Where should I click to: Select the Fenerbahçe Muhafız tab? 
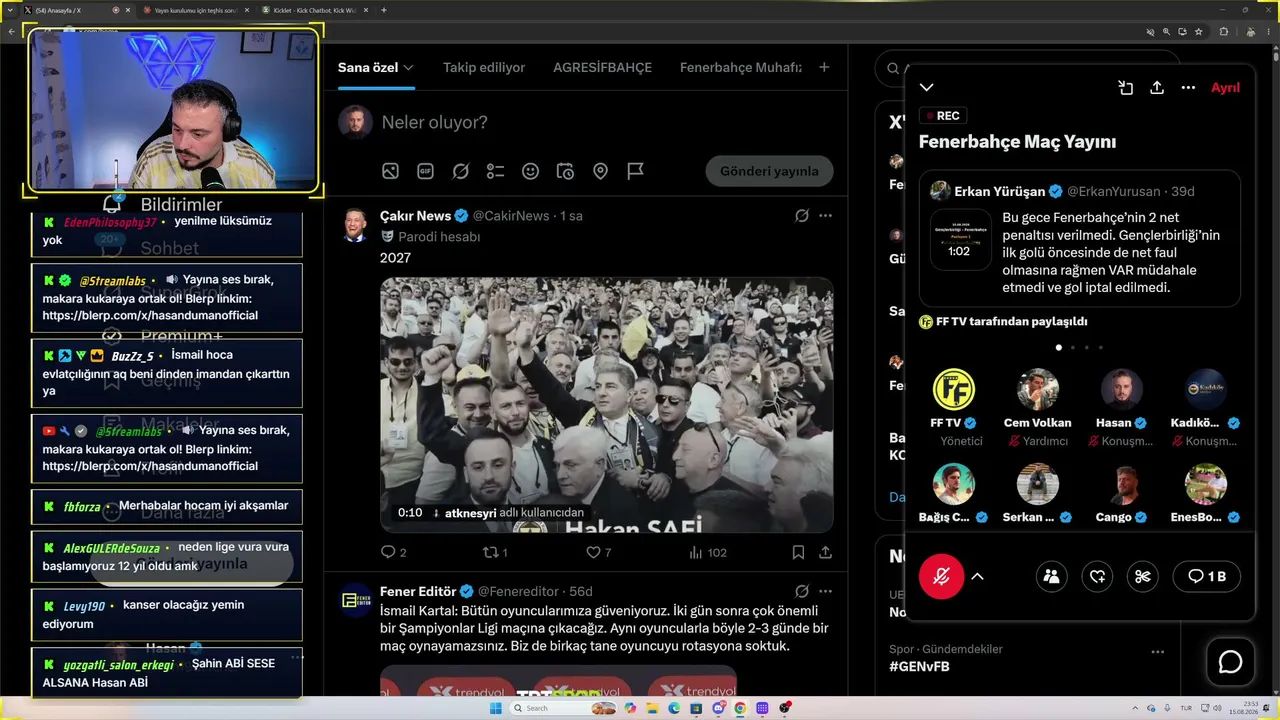(741, 67)
